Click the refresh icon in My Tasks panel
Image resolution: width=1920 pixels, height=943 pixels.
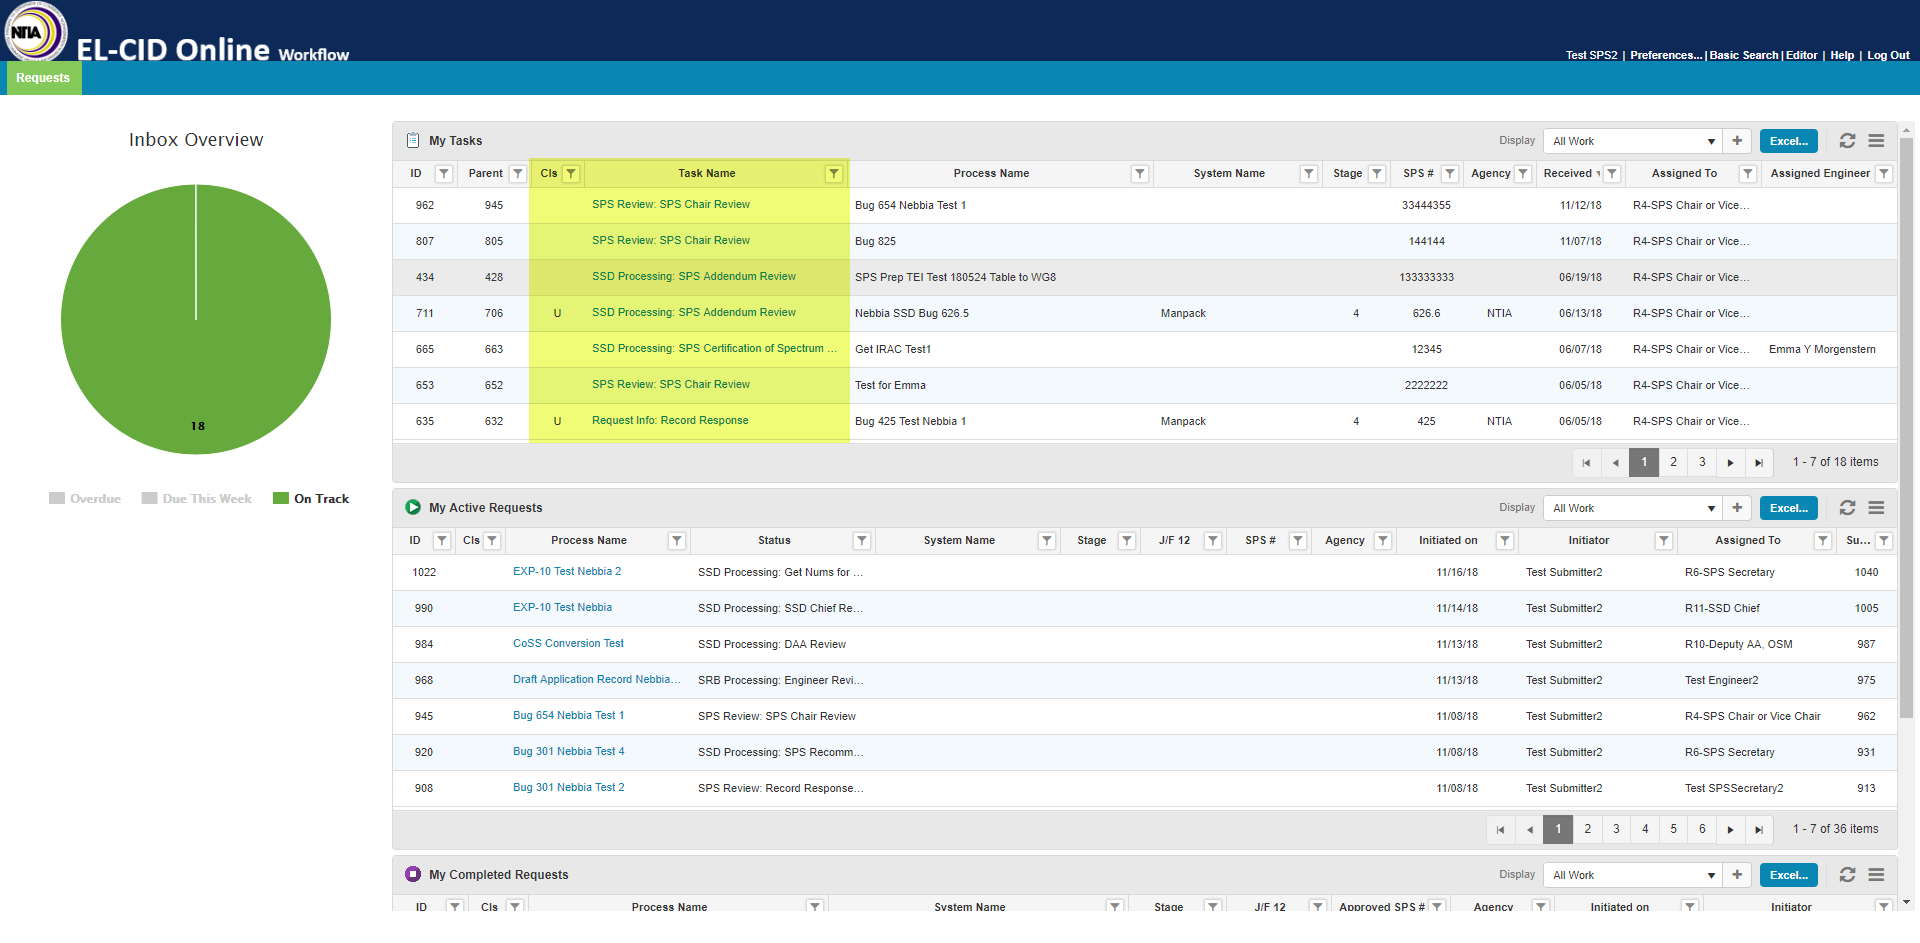[x=1847, y=141]
